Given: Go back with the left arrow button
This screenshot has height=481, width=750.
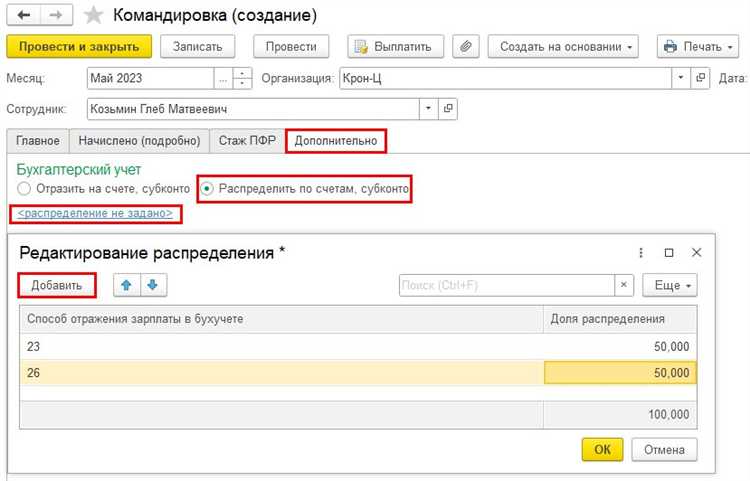Looking at the screenshot, I should [24, 15].
